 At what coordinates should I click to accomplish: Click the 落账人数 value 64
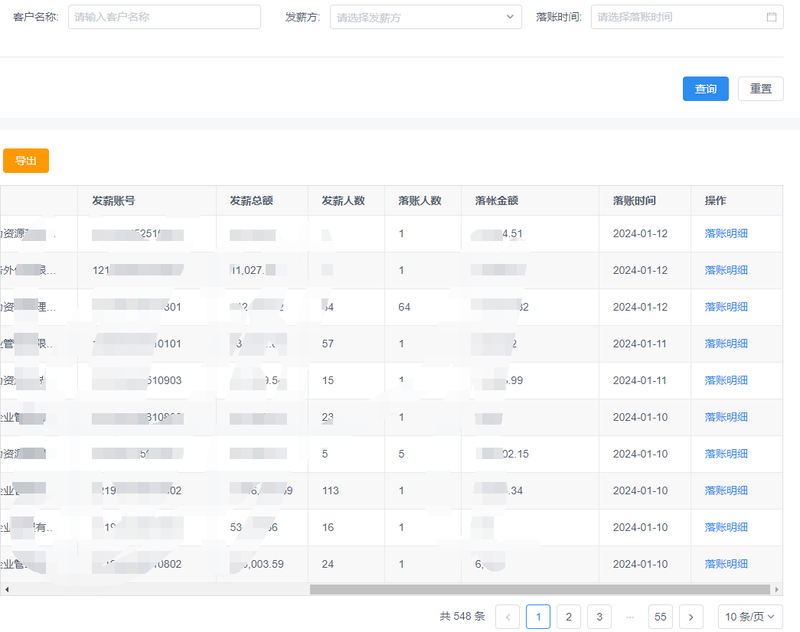(x=404, y=307)
